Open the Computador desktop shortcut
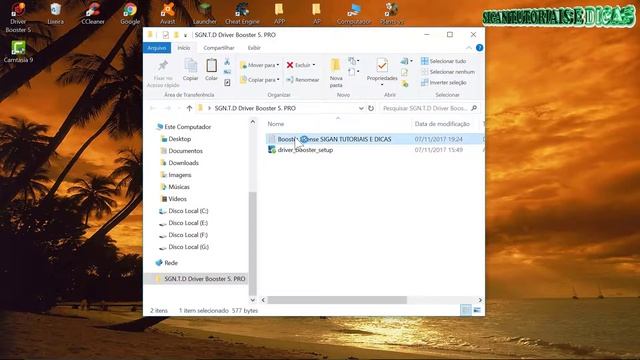Image resolution: width=640 pixels, height=360 pixels. 354,14
